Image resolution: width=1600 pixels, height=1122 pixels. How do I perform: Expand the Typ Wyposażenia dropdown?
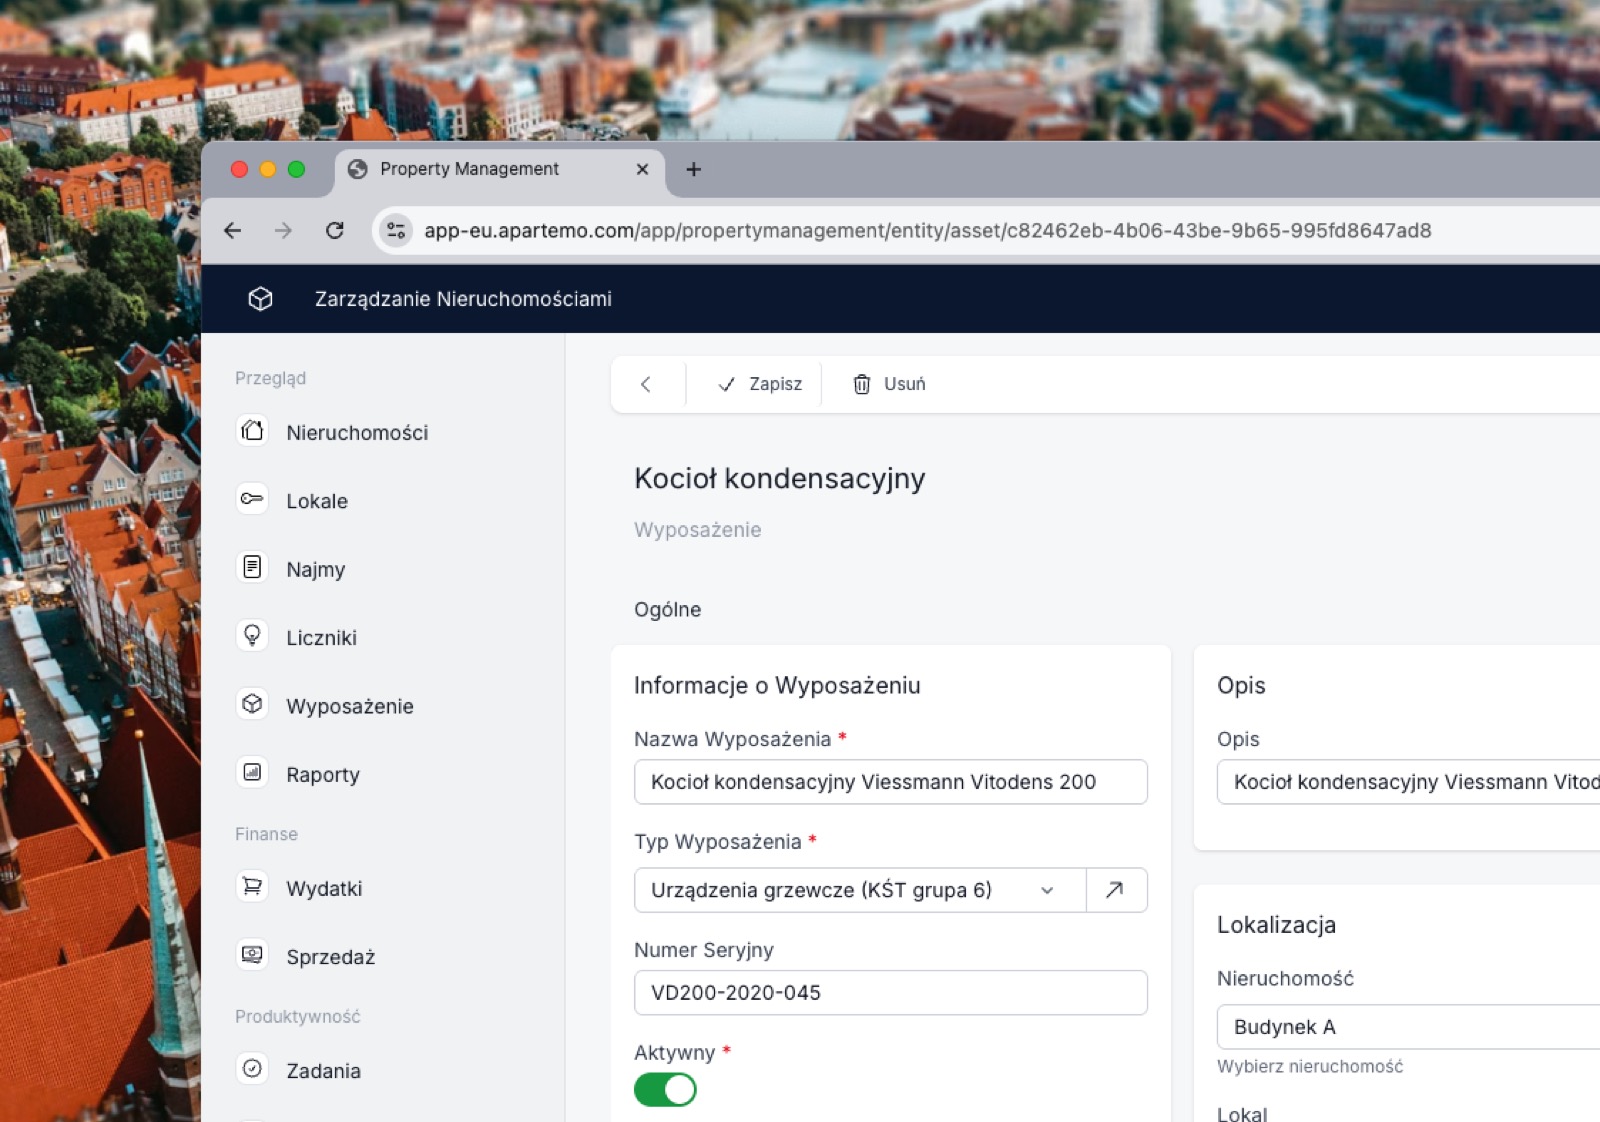(x=1048, y=889)
